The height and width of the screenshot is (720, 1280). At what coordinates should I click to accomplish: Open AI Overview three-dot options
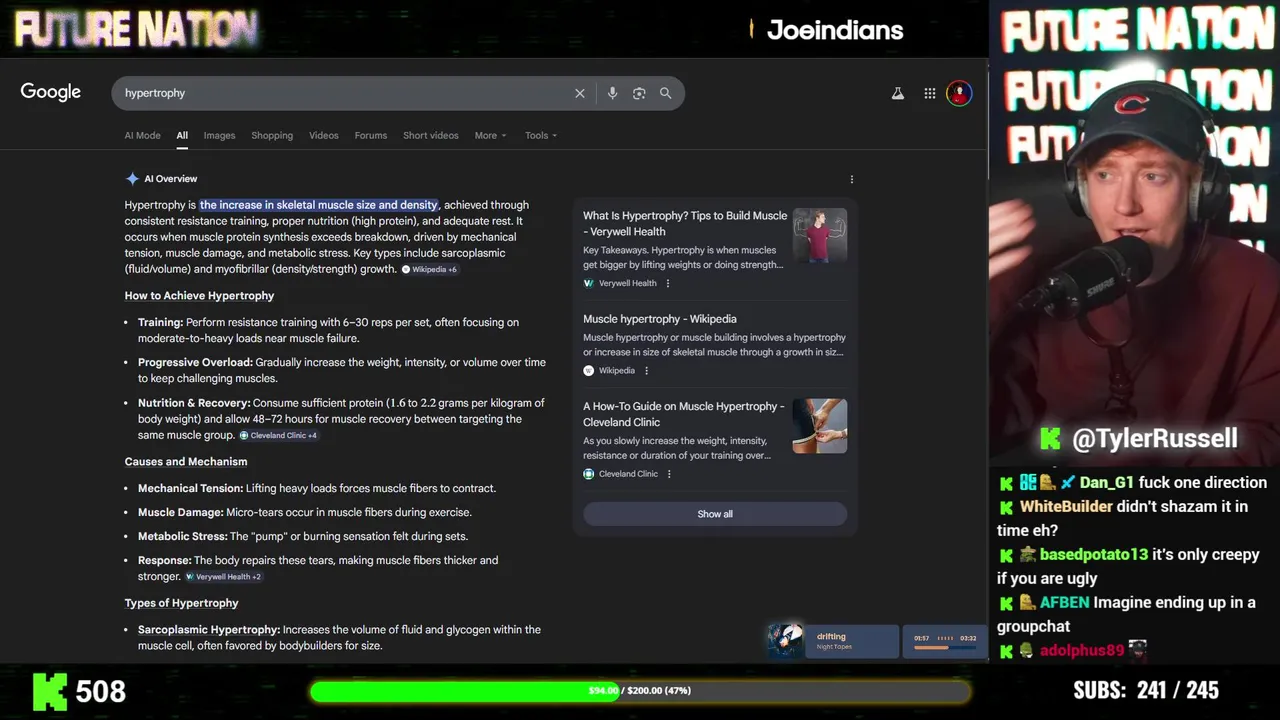[852, 179]
